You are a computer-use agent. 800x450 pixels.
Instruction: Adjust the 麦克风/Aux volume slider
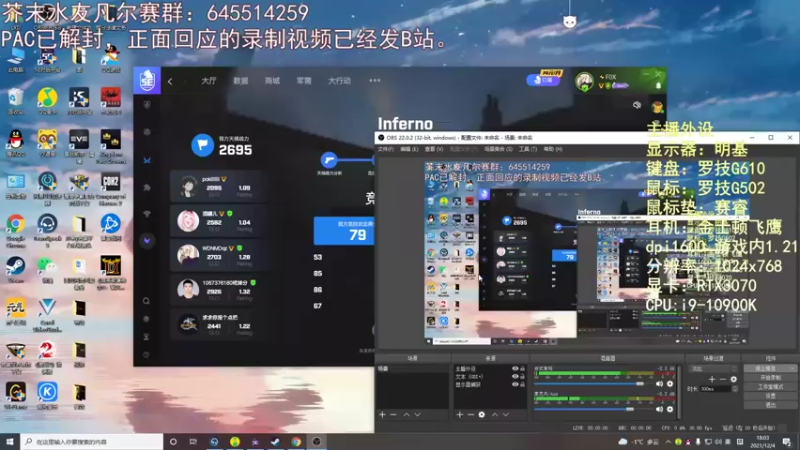(x=593, y=409)
